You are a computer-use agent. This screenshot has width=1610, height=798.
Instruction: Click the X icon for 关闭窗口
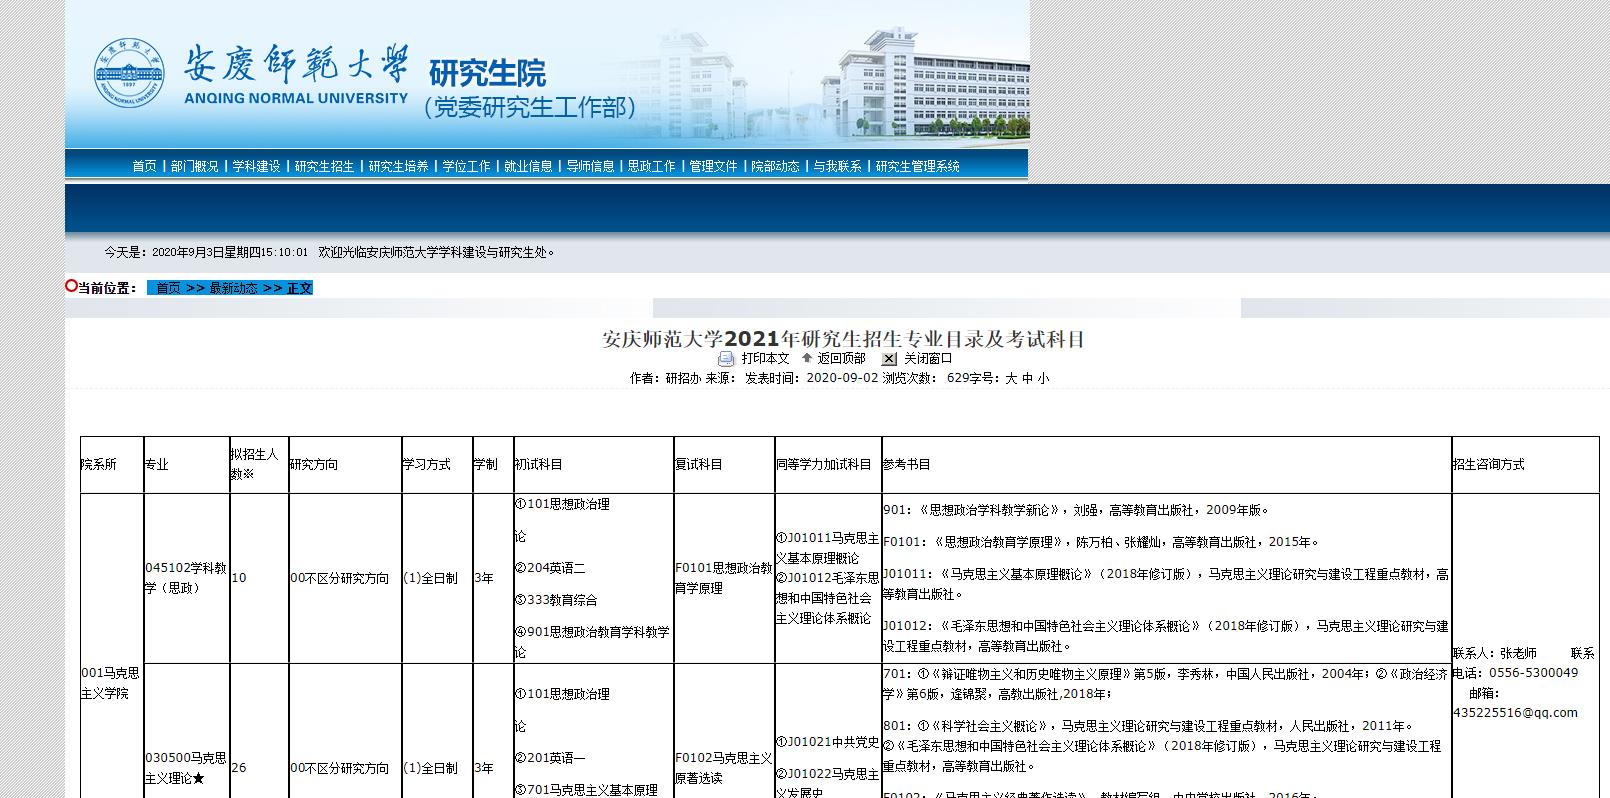click(889, 359)
